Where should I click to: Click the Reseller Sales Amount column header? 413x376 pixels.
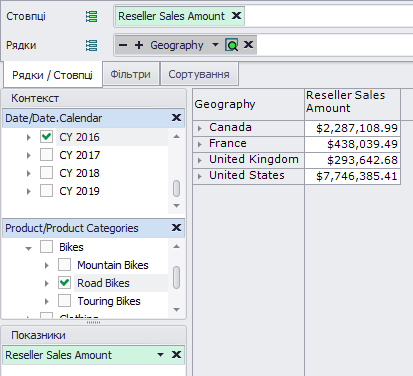click(352, 104)
